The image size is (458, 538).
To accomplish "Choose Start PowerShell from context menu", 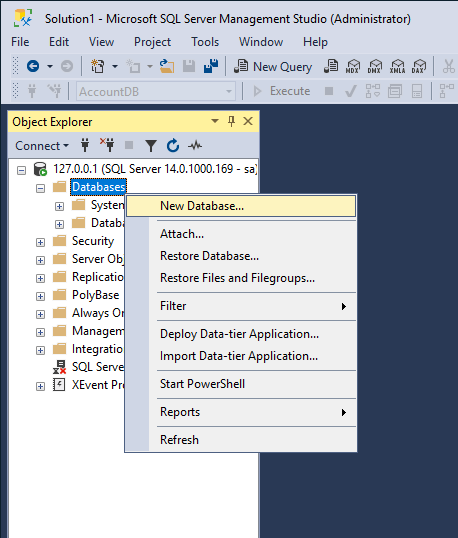I will click(241, 384).
